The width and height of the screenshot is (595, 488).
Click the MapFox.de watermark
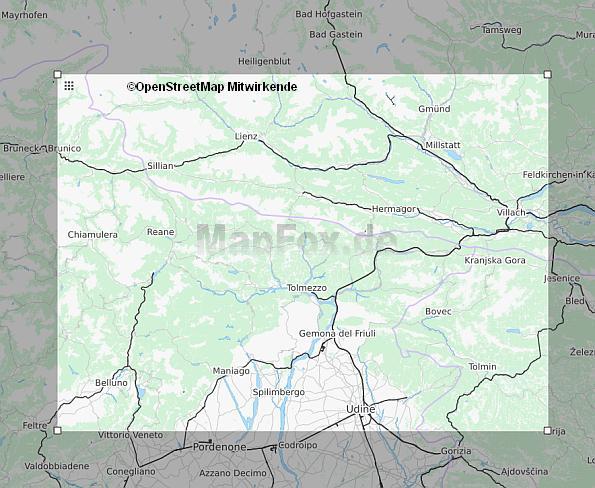point(296,239)
